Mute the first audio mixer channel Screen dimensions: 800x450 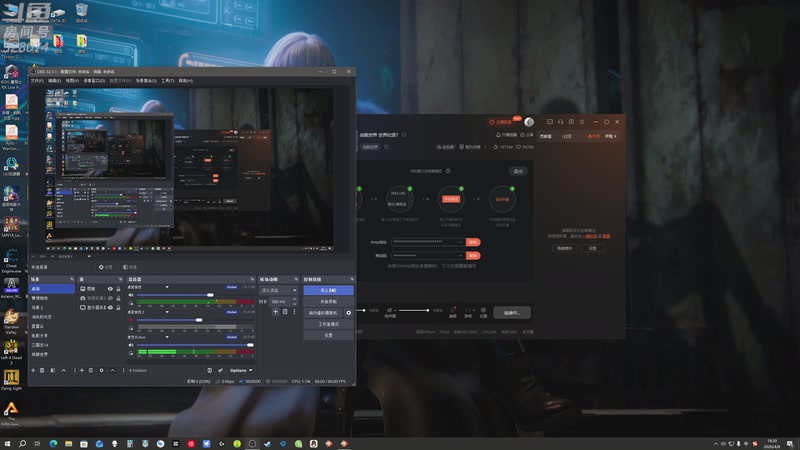(131, 295)
